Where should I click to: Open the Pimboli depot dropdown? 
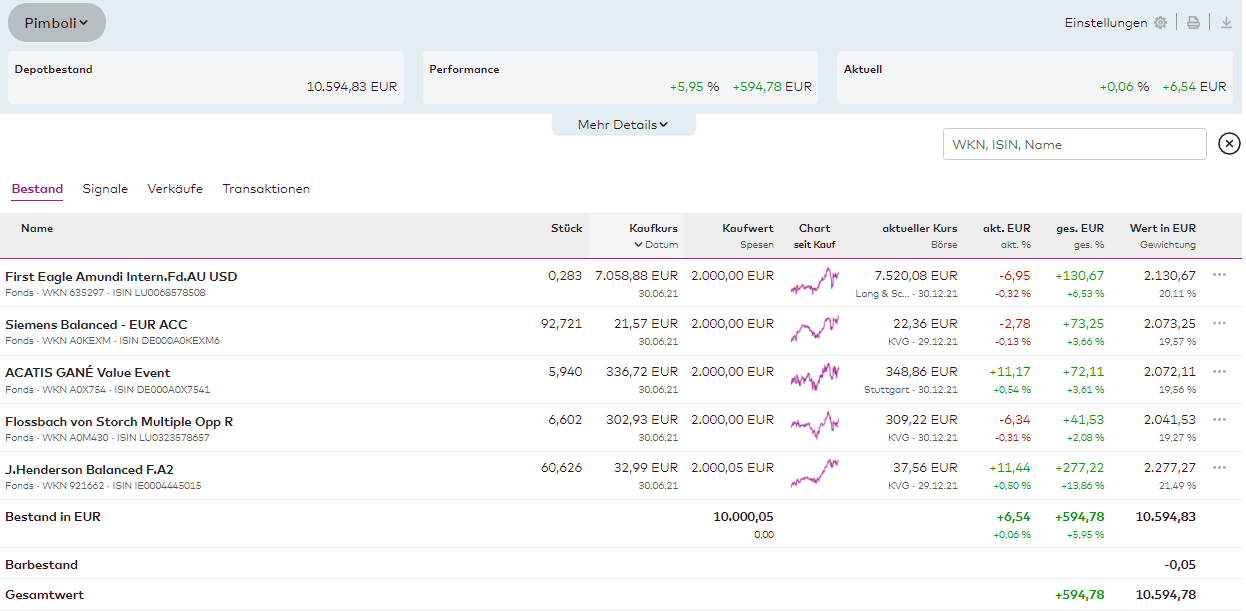(x=57, y=23)
